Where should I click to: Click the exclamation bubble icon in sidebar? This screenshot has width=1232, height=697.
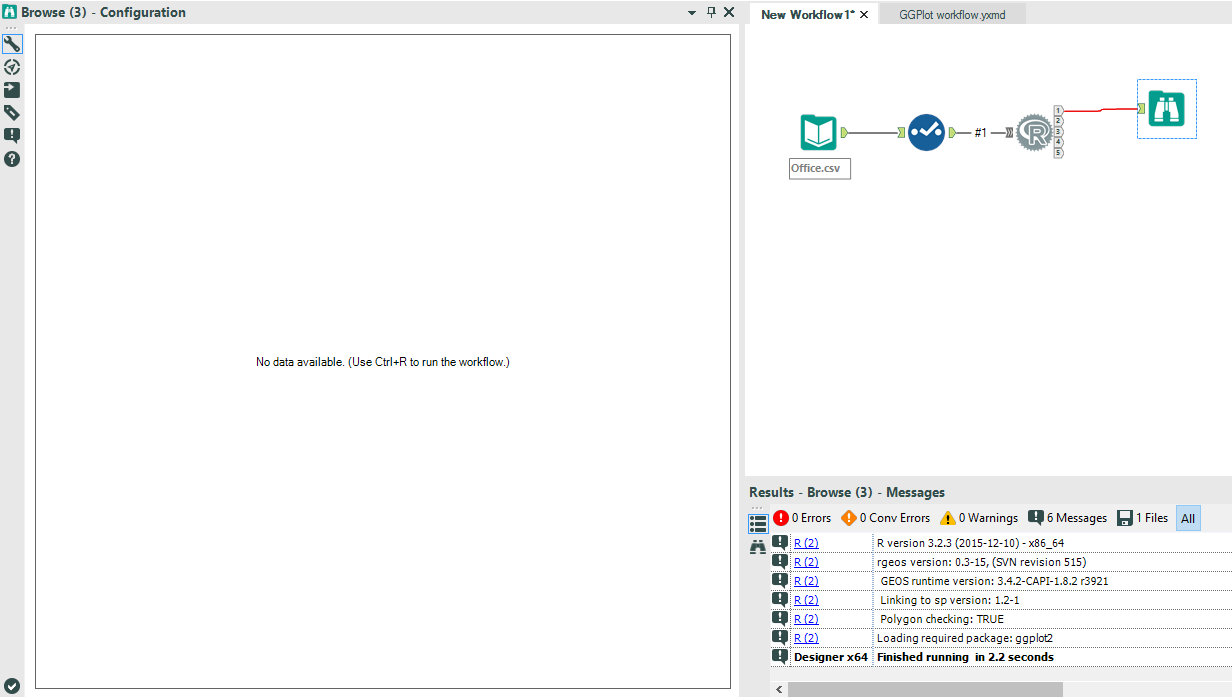[12, 135]
